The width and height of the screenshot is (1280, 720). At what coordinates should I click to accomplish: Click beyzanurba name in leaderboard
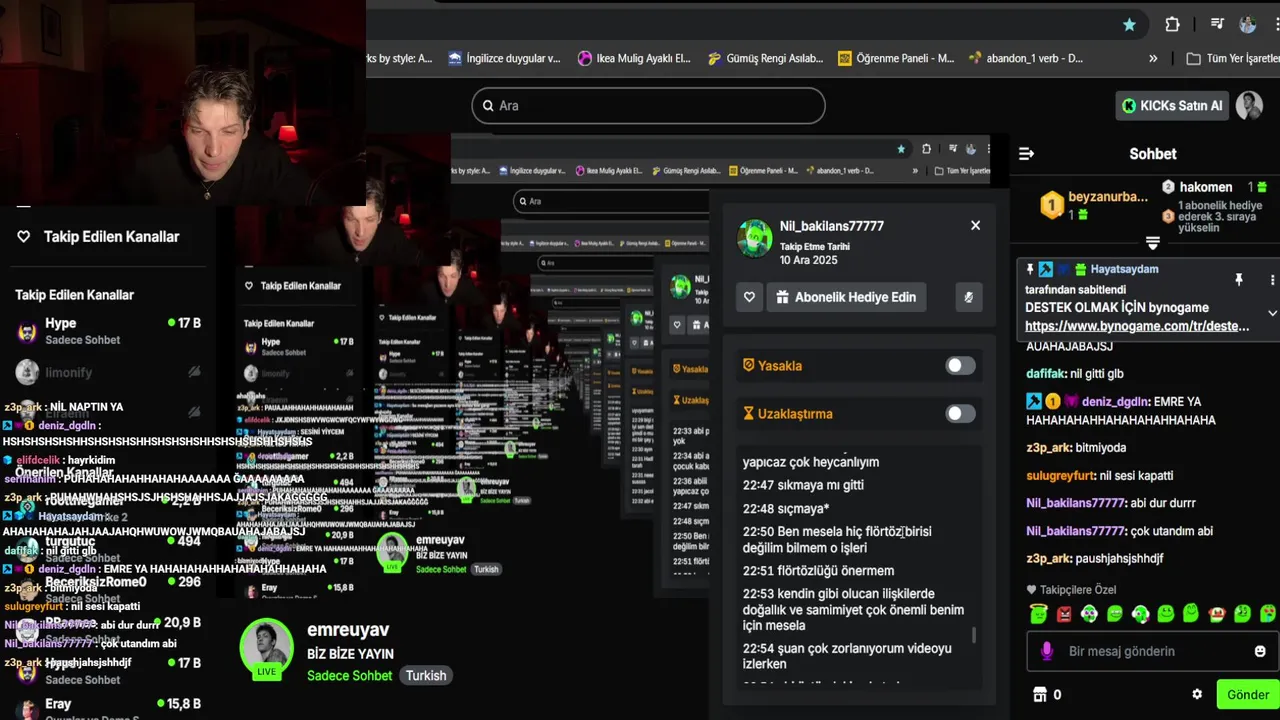1108,197
